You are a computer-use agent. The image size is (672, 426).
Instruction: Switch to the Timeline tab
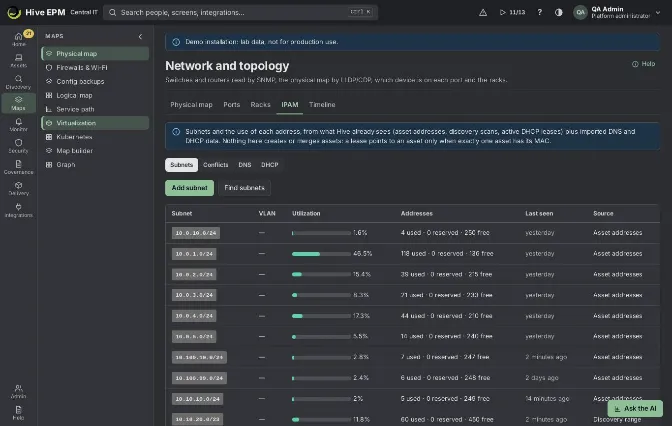(x=322, y=105)
